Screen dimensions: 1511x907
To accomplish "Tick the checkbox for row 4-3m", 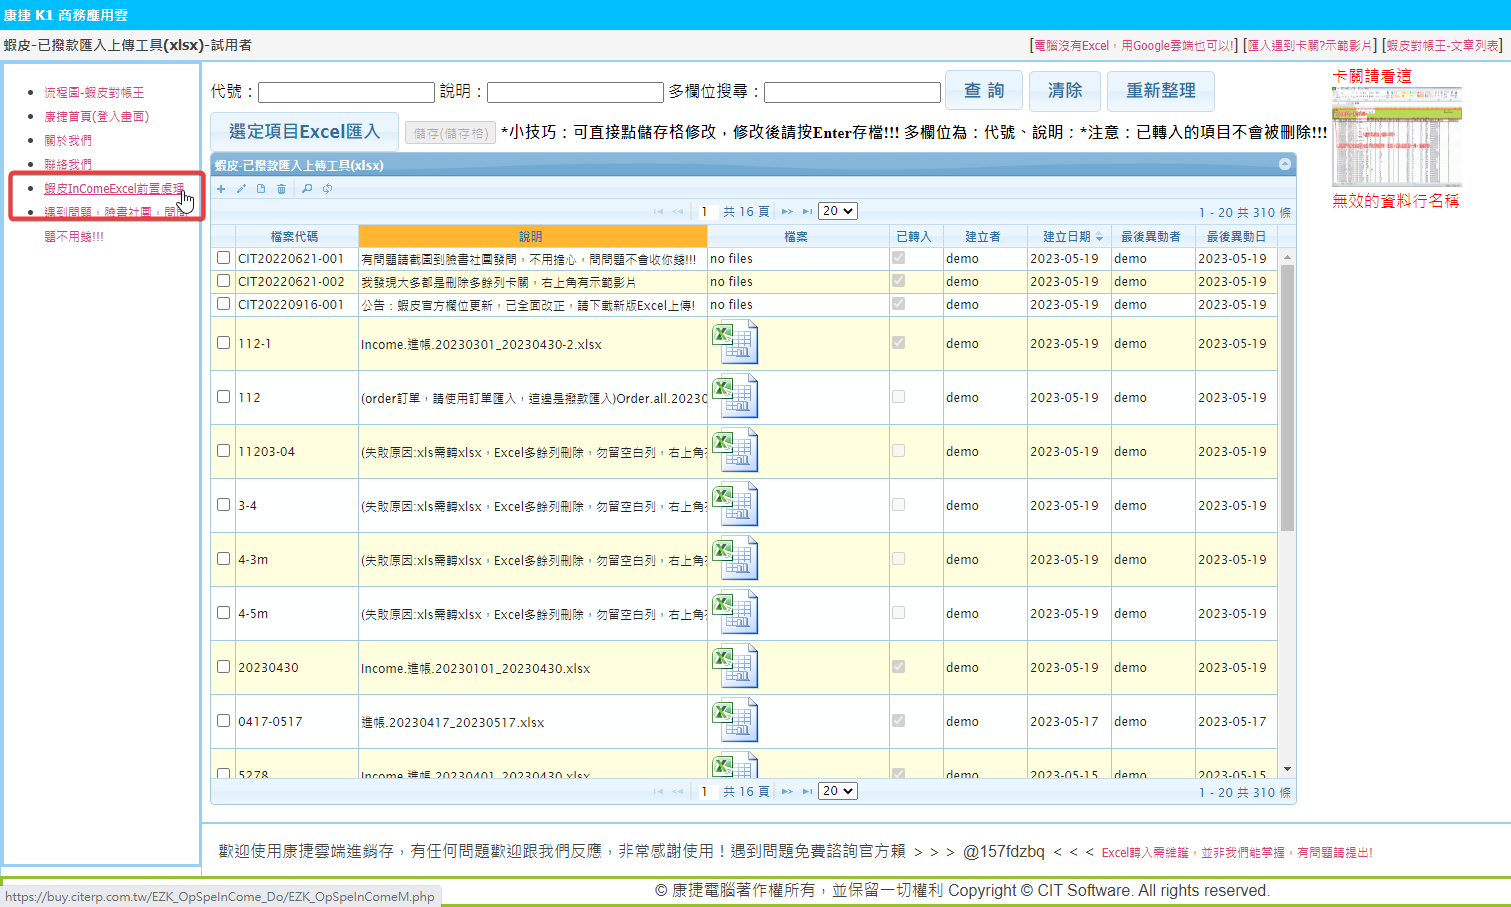I will tap(224, 559).
